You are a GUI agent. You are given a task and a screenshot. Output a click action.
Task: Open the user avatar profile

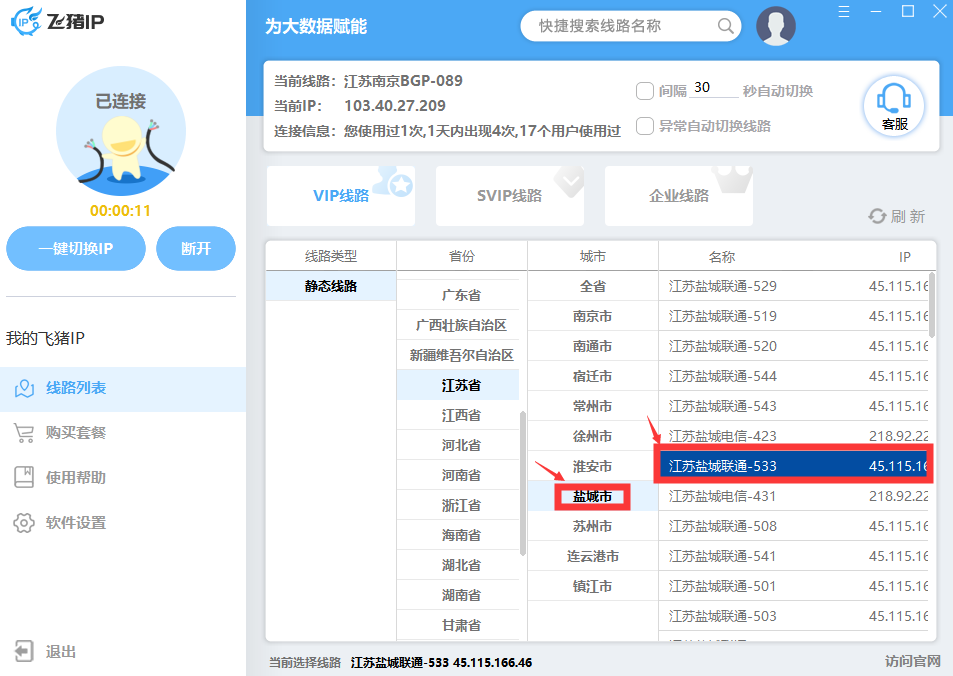point(776,26)
